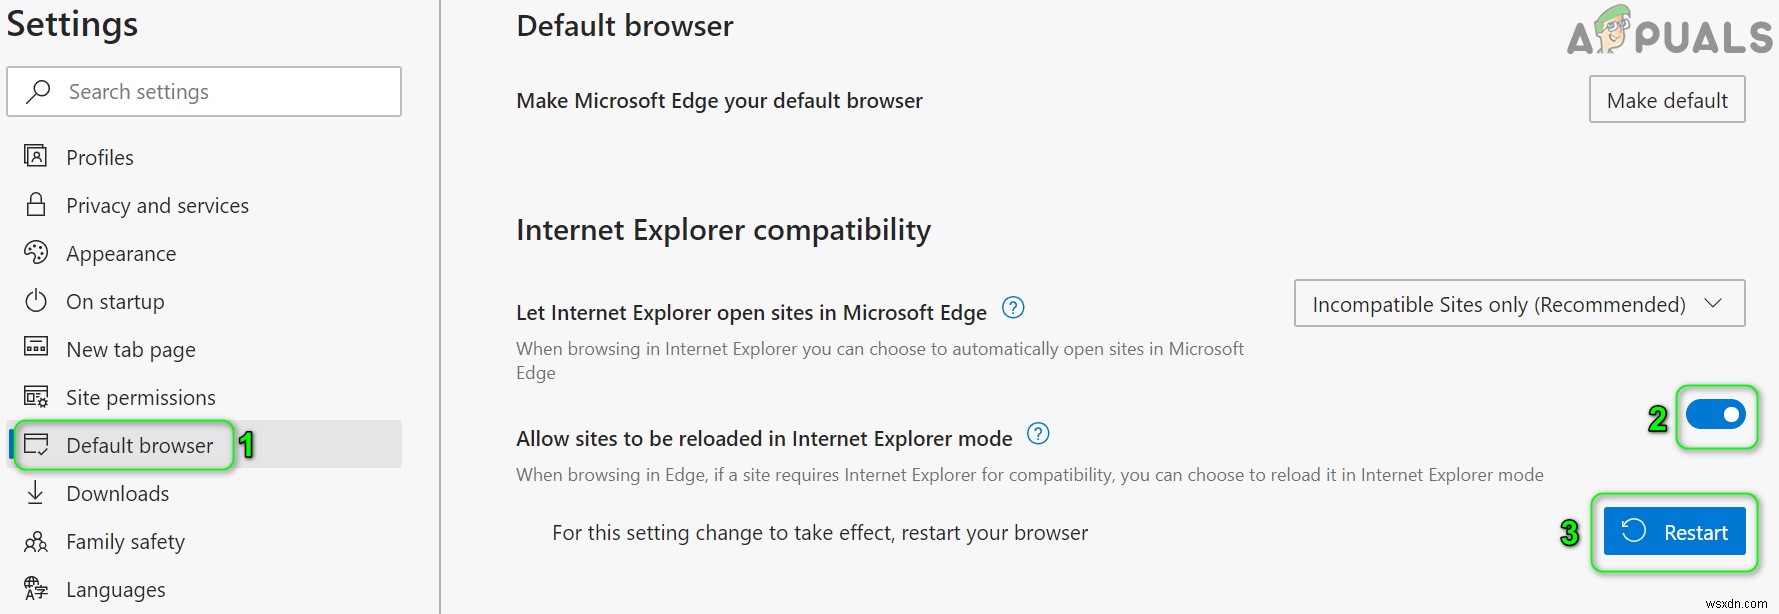Disable sites reloading in Internet Explorer mode
Image resolution: width=1779 pixels, height=614 pixels.
(1716, 414)
